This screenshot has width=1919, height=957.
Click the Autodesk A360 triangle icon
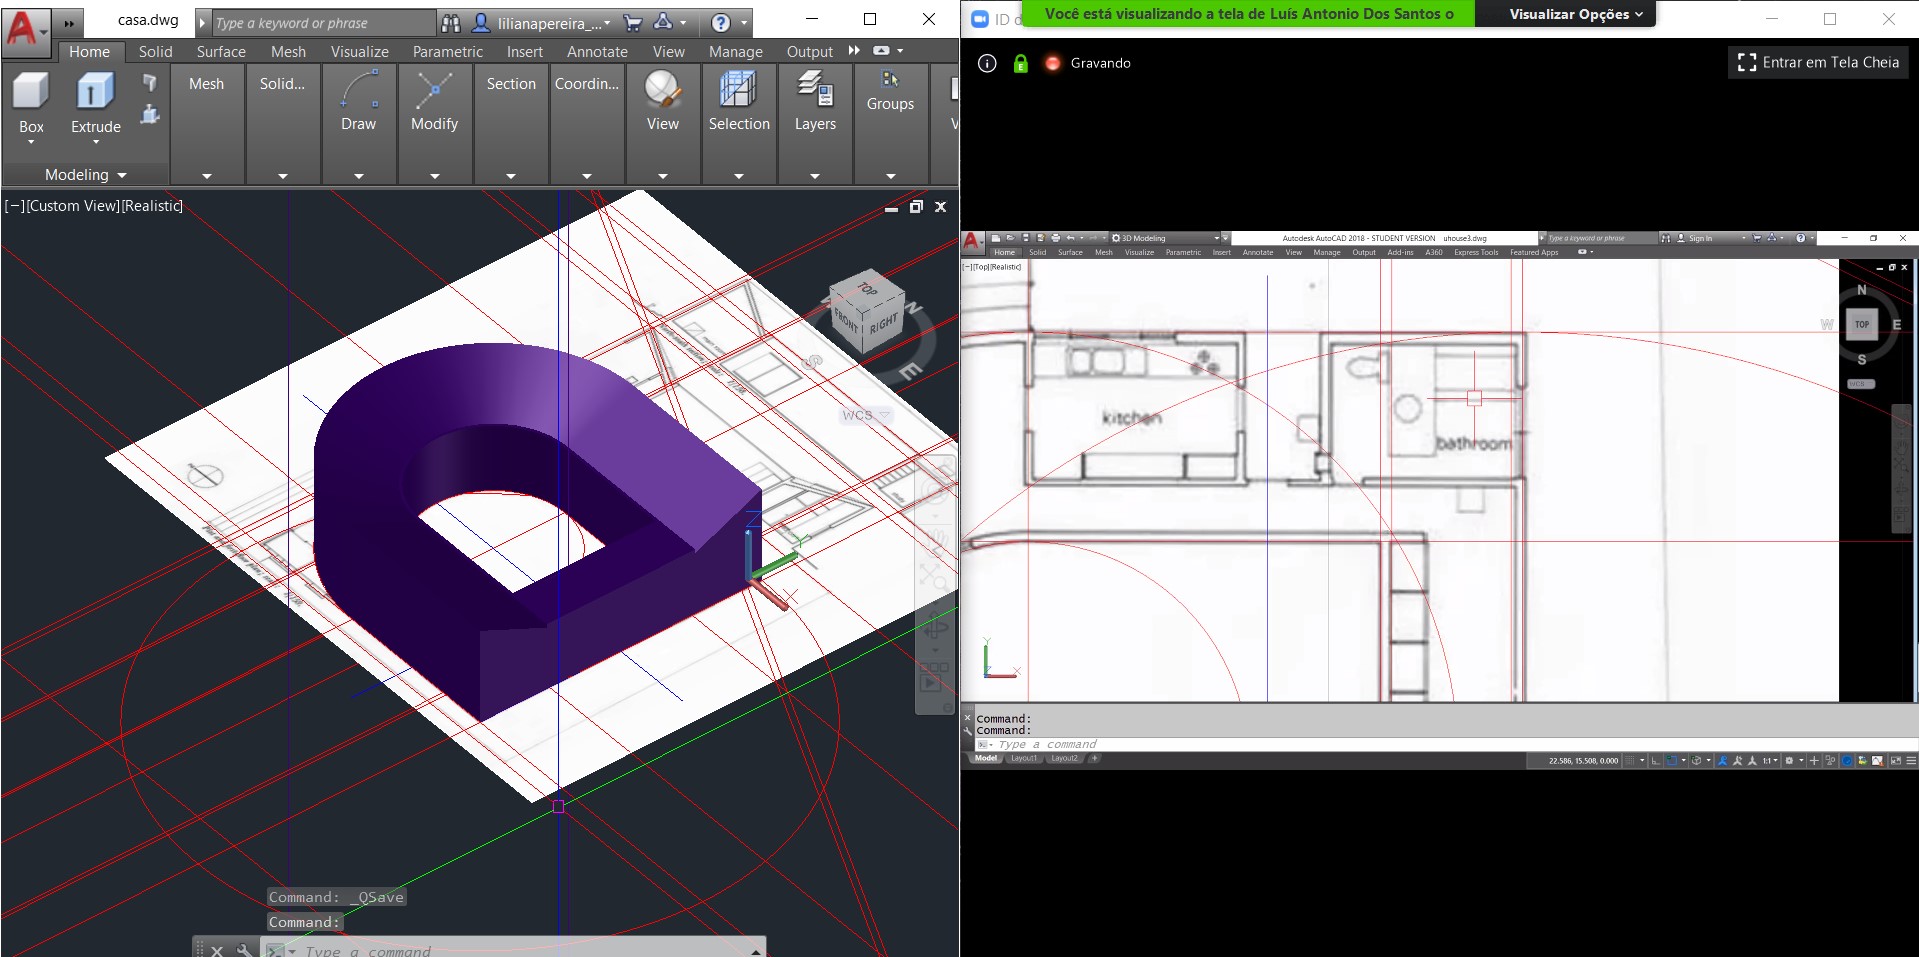[663, 22]
